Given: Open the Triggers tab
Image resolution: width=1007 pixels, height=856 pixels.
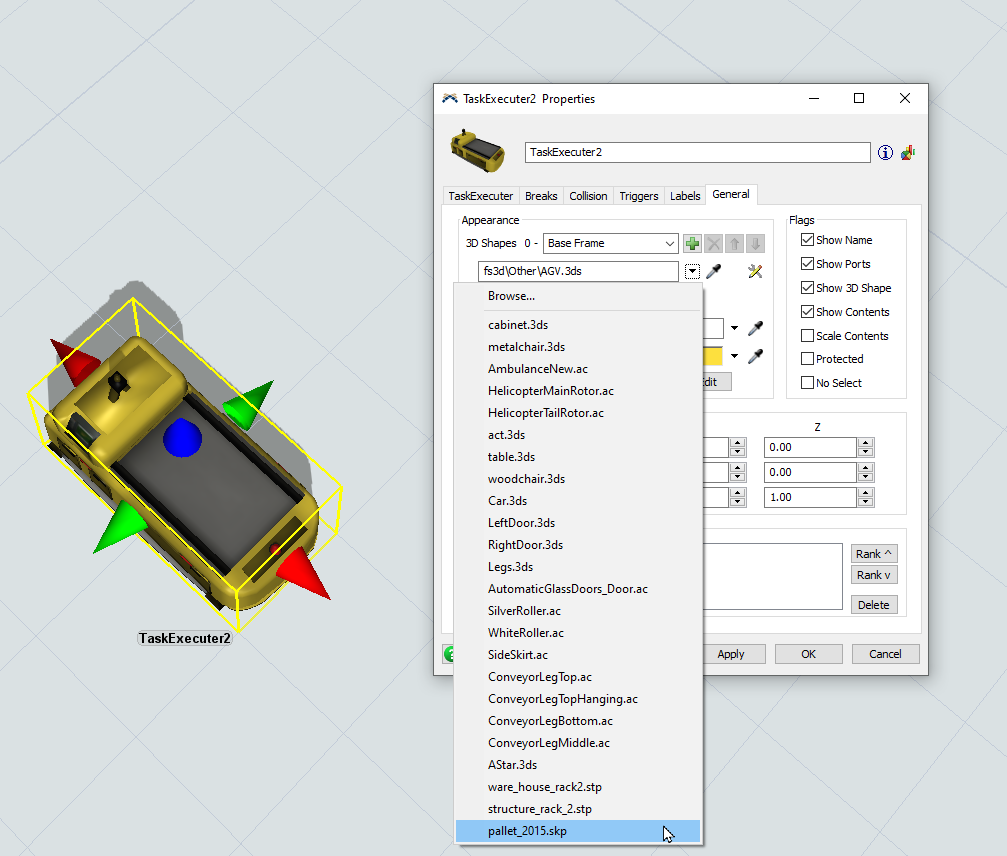Looking at the screenshot, I should click(638, 196).
